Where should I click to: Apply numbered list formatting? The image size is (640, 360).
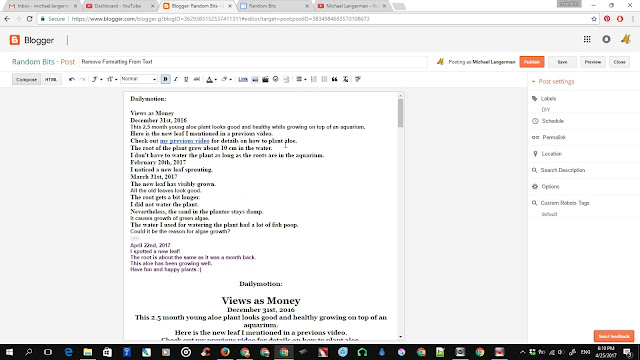pyautogui.click(x=313, y=79)
